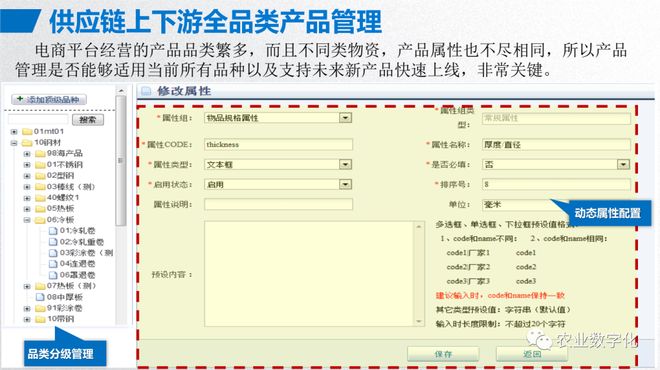Select the 03彩涂卷 tree label

coord(86,253)
